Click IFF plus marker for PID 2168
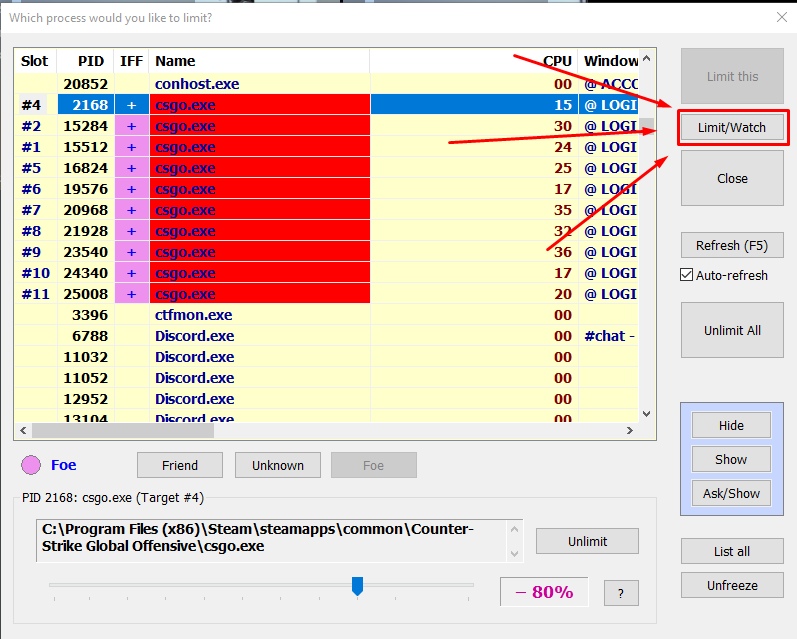The width and height of the screenshot is (797, 639). 132,105
